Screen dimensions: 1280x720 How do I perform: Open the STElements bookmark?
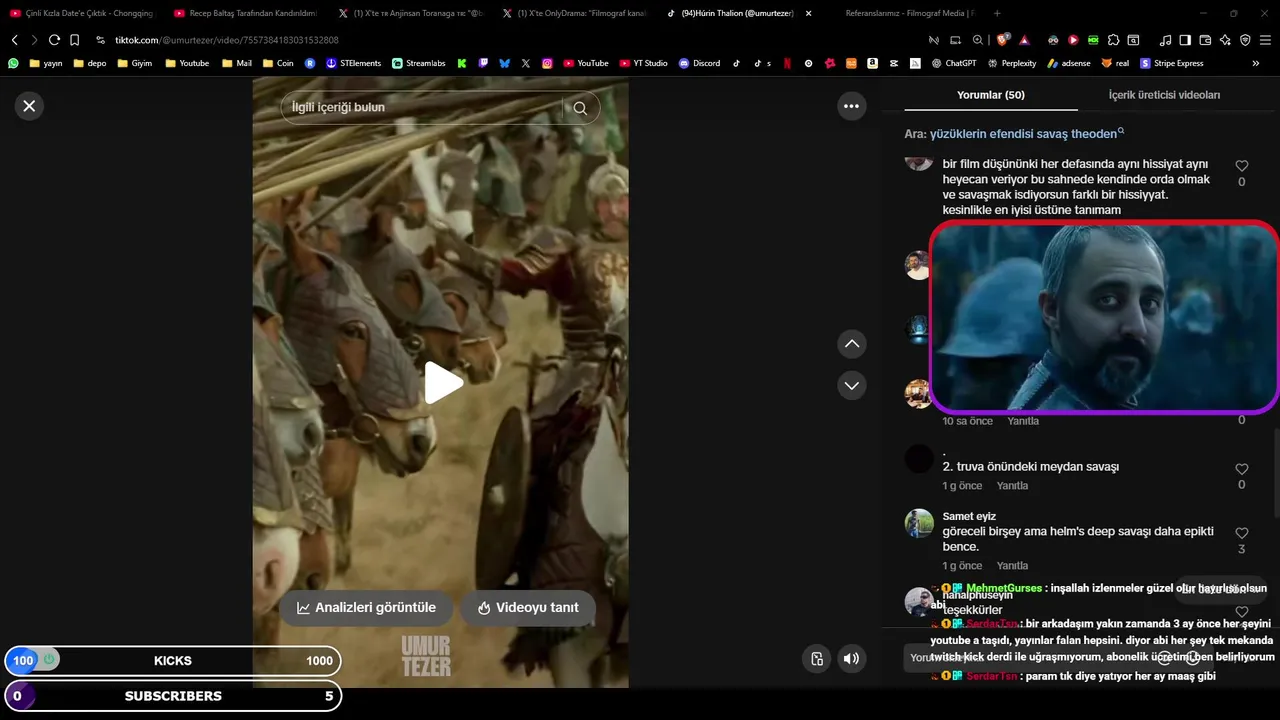tap(353, 63)
